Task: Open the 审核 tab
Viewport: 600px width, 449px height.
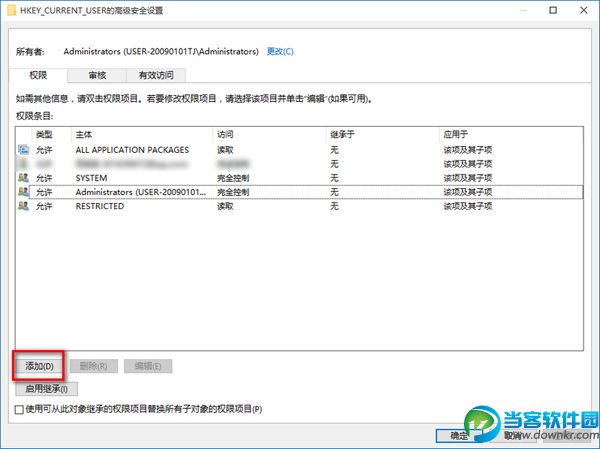Action: (97, 75)
